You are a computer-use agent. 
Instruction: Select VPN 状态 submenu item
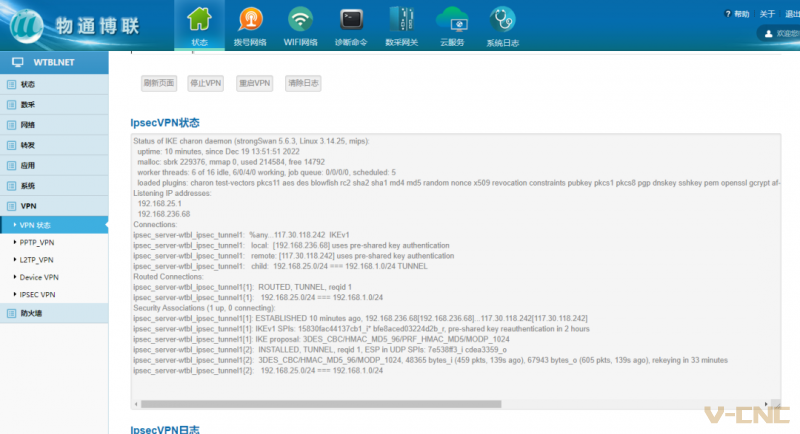tap(54, 225)
